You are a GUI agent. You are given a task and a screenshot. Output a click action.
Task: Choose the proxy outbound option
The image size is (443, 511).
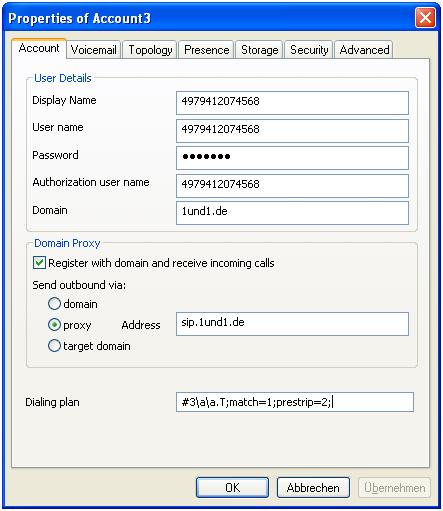(54, 325)
